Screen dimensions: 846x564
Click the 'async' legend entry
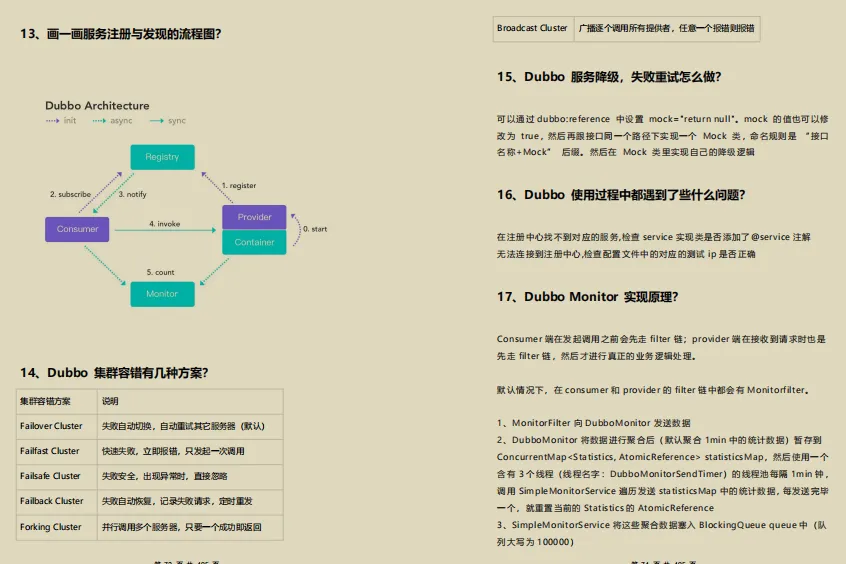click(x=112, y=120)
